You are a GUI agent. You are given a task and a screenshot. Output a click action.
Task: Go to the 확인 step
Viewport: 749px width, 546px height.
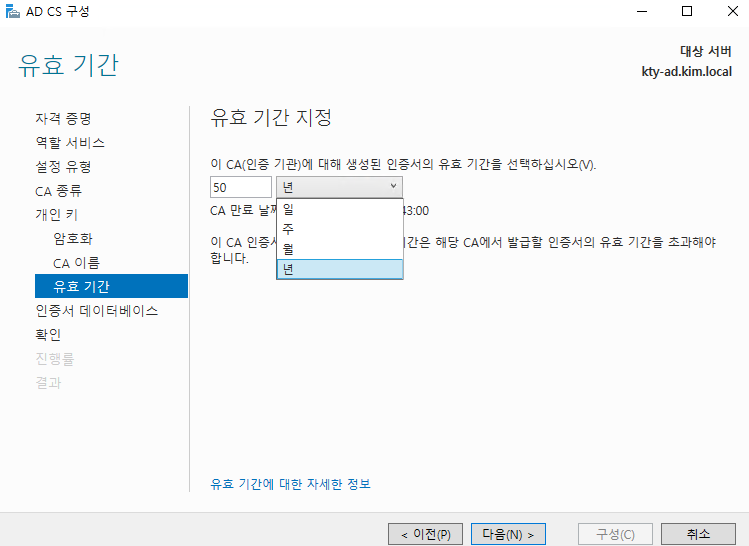[48, 334]
